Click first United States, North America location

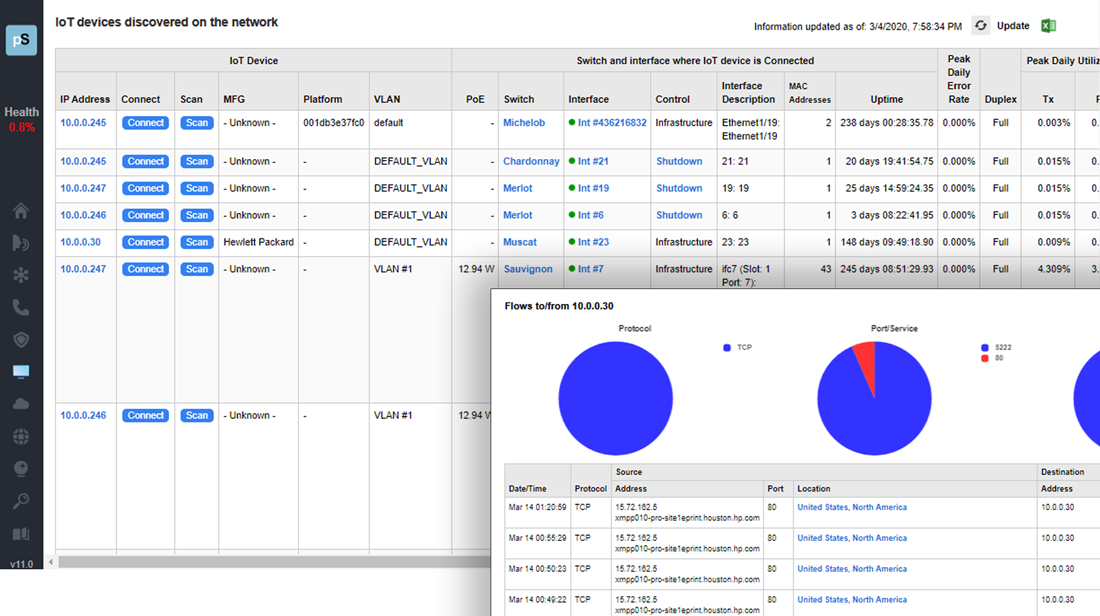(851, 507)
